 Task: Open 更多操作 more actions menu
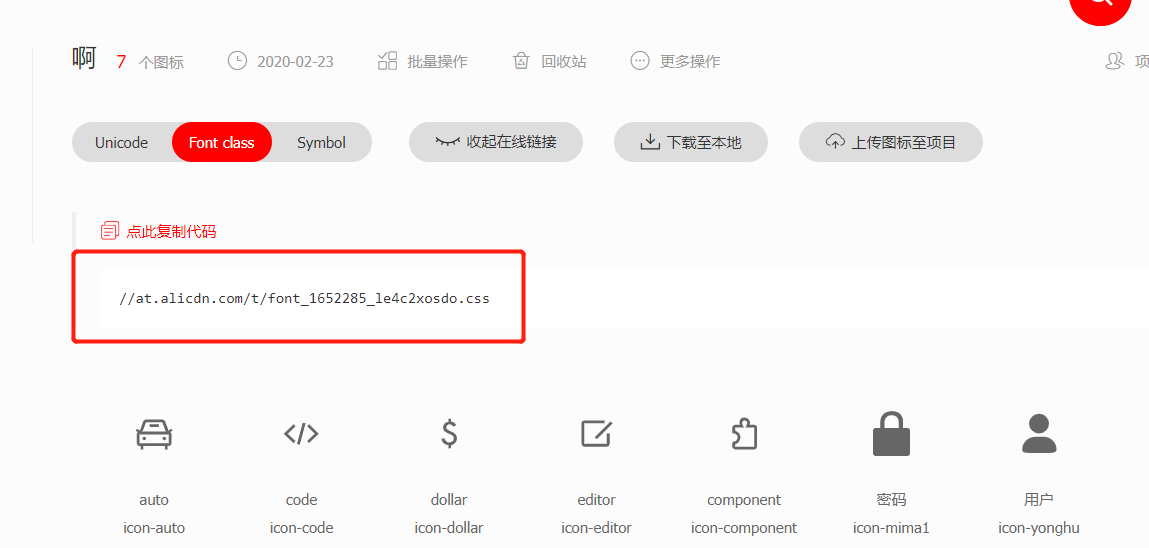pyautogui.click(x=676, y=62)
